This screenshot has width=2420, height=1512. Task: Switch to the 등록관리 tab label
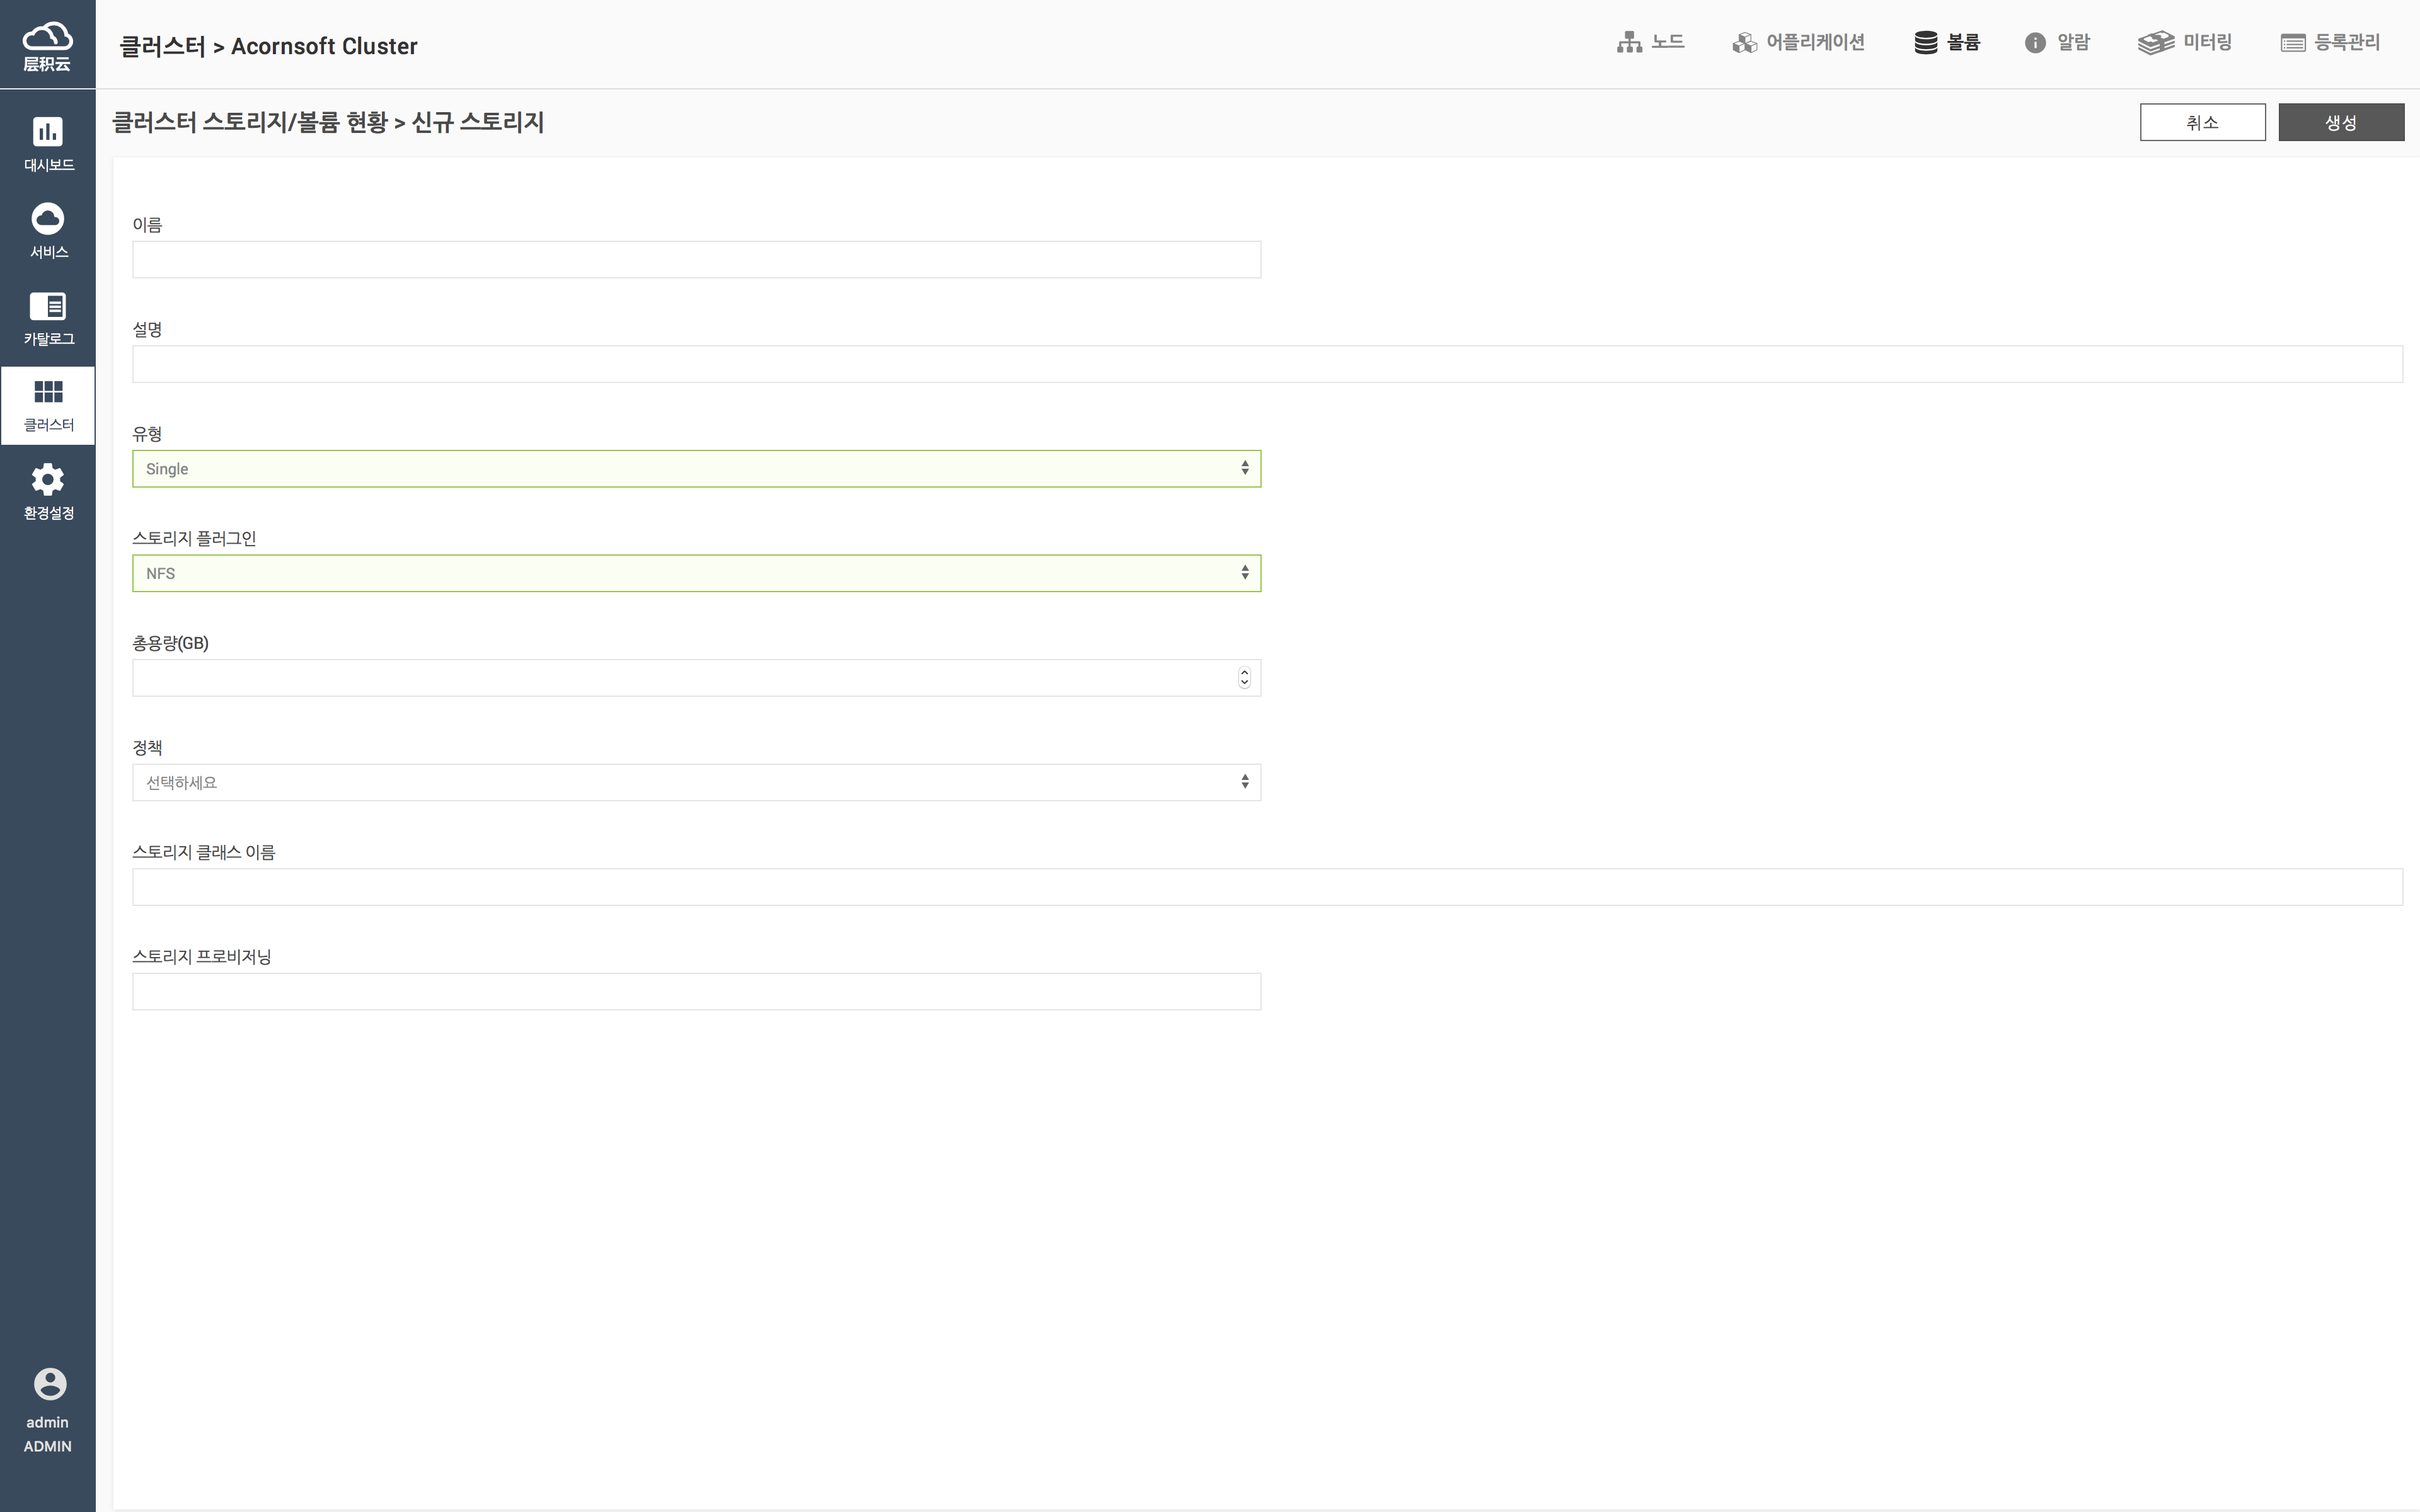tap(2347, 42)
